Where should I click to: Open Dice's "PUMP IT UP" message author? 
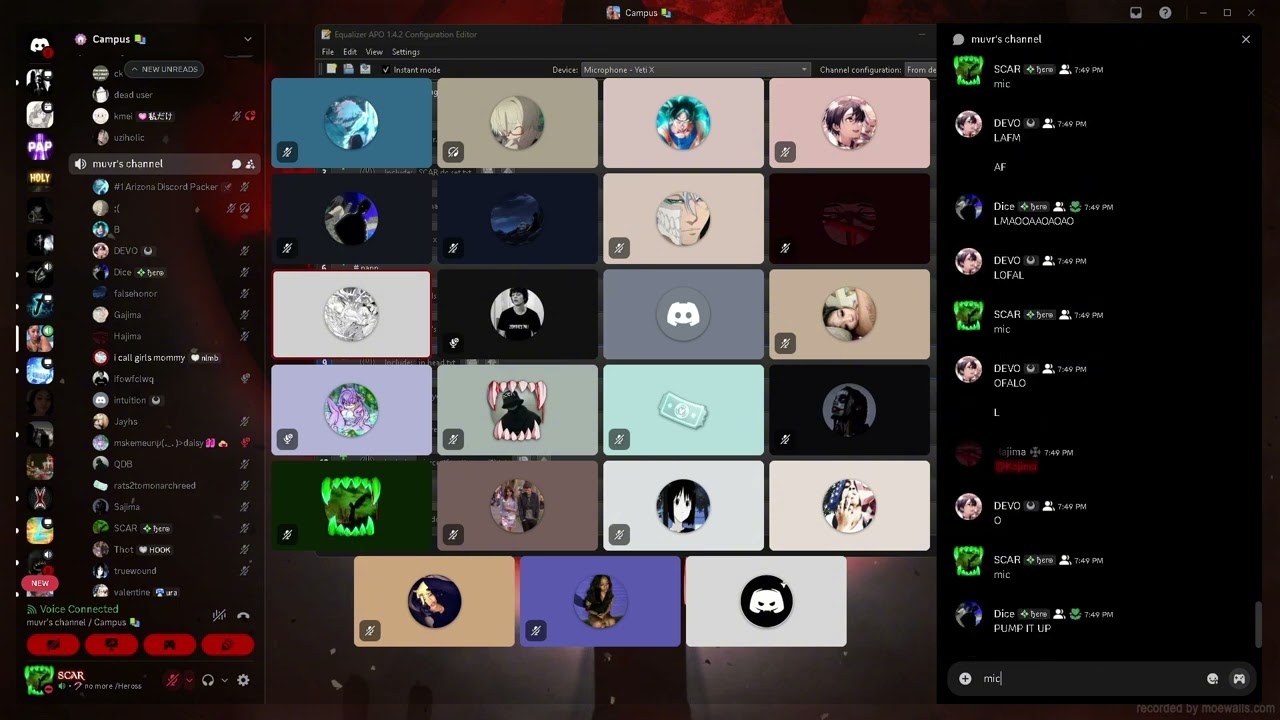click(x=1003, y=614)
